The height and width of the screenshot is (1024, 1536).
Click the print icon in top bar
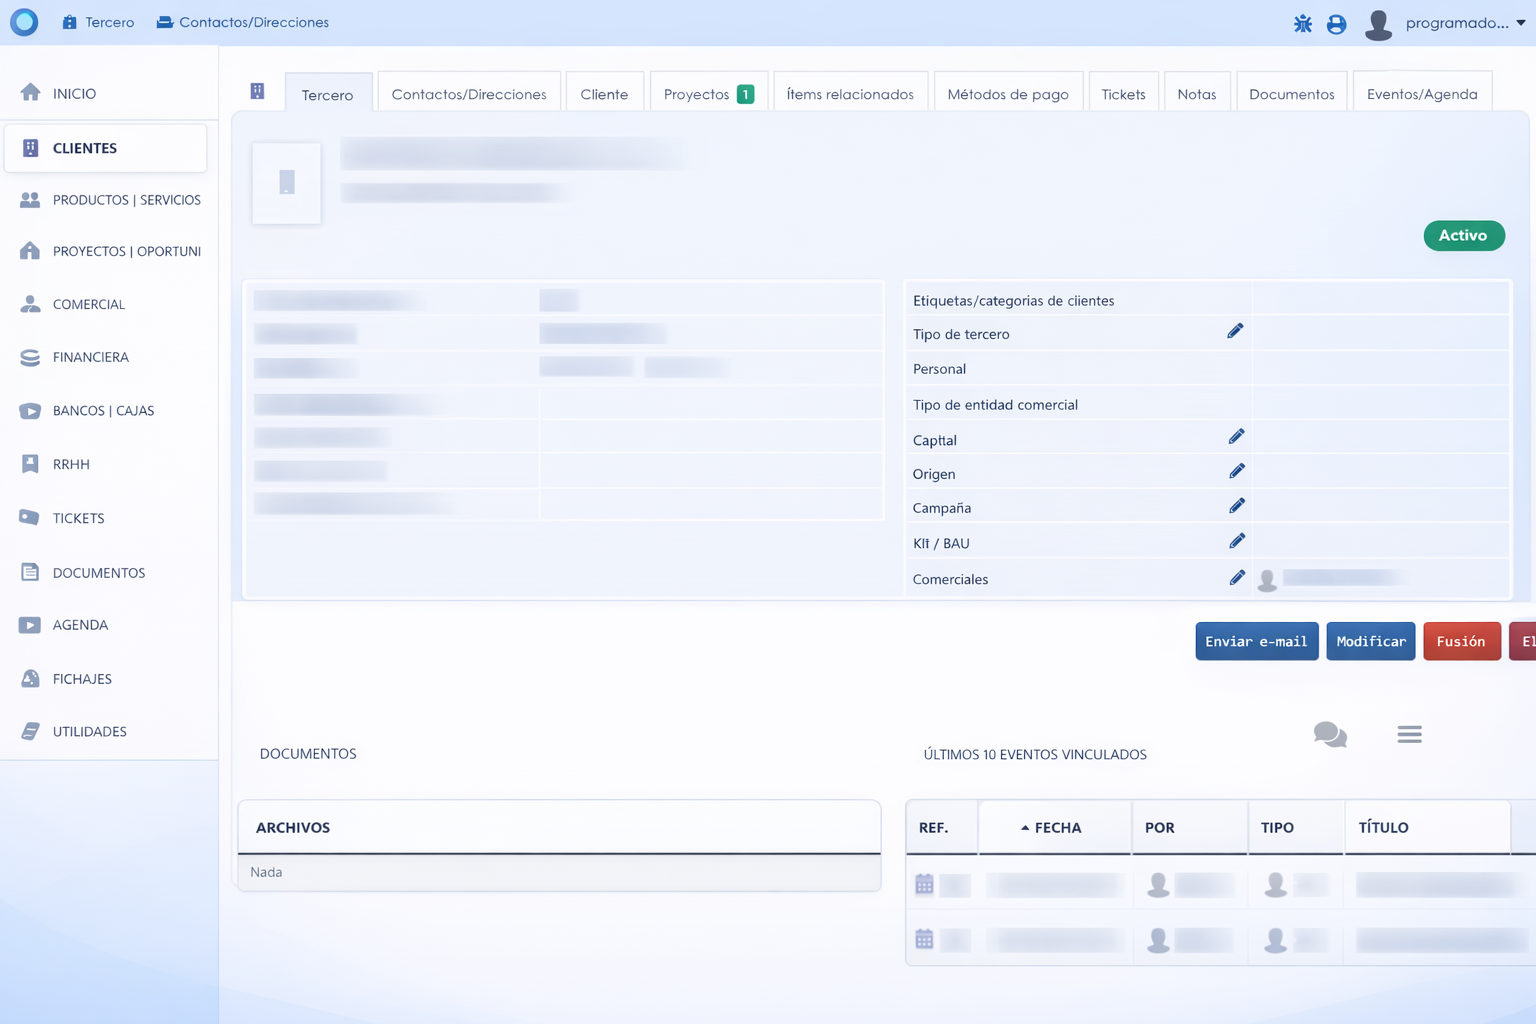point(1336,23)
